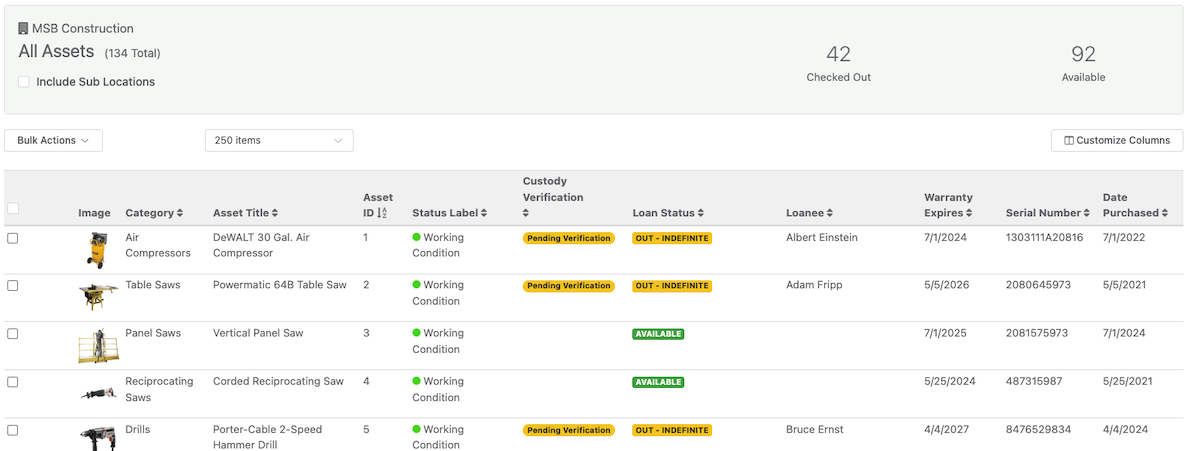Open the Vertical Panel Saw image thumbnail

(x=99, y=345)
